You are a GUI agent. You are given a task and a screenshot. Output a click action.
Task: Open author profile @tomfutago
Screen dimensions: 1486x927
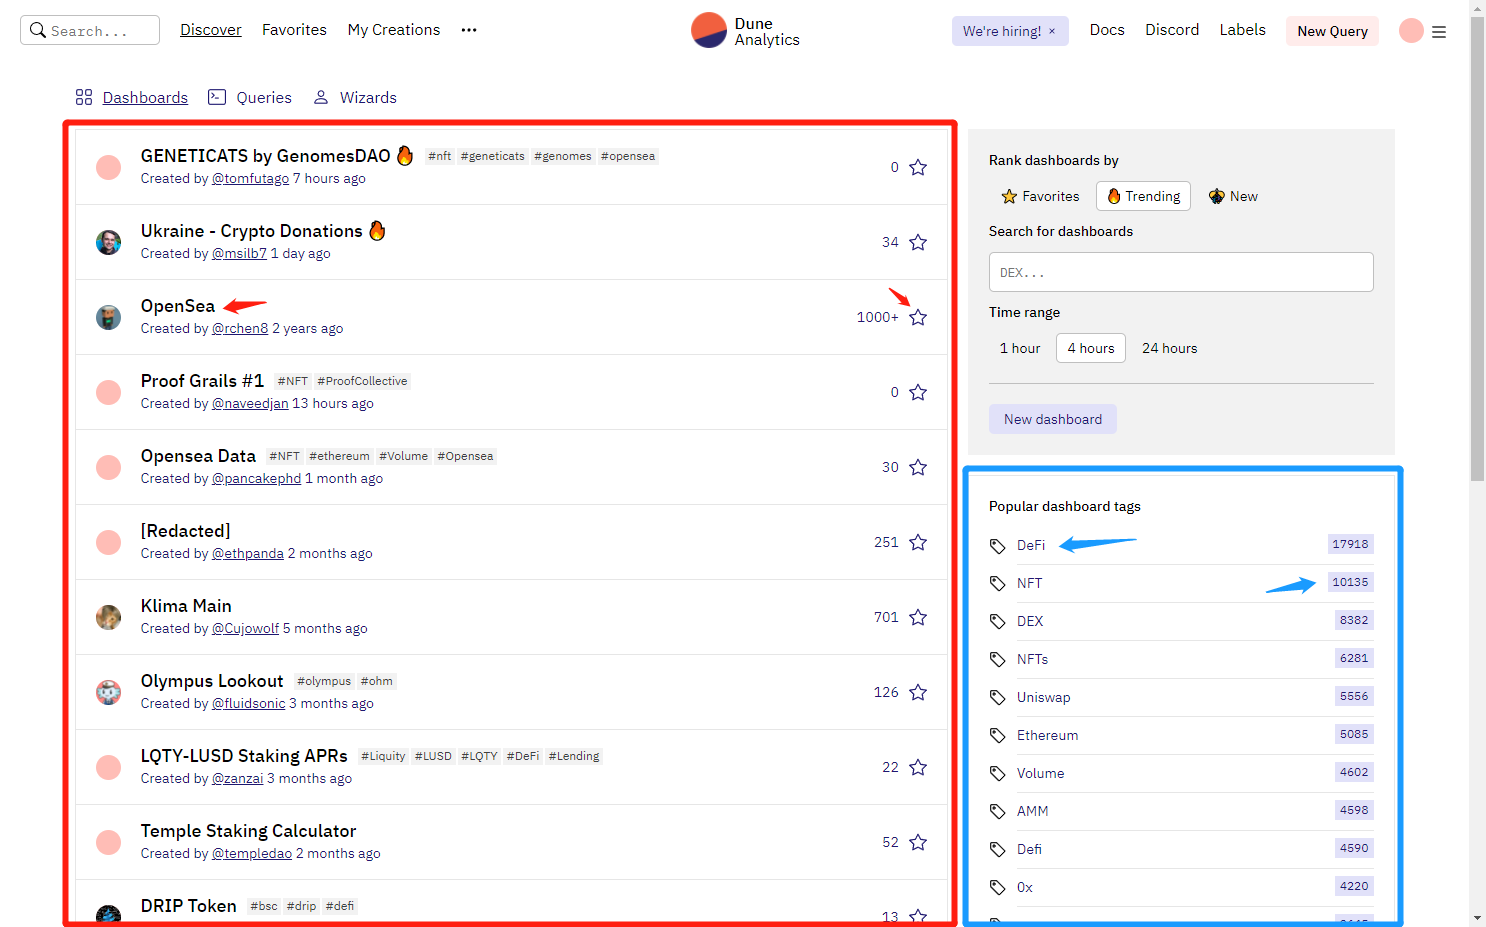click(250, 179)
